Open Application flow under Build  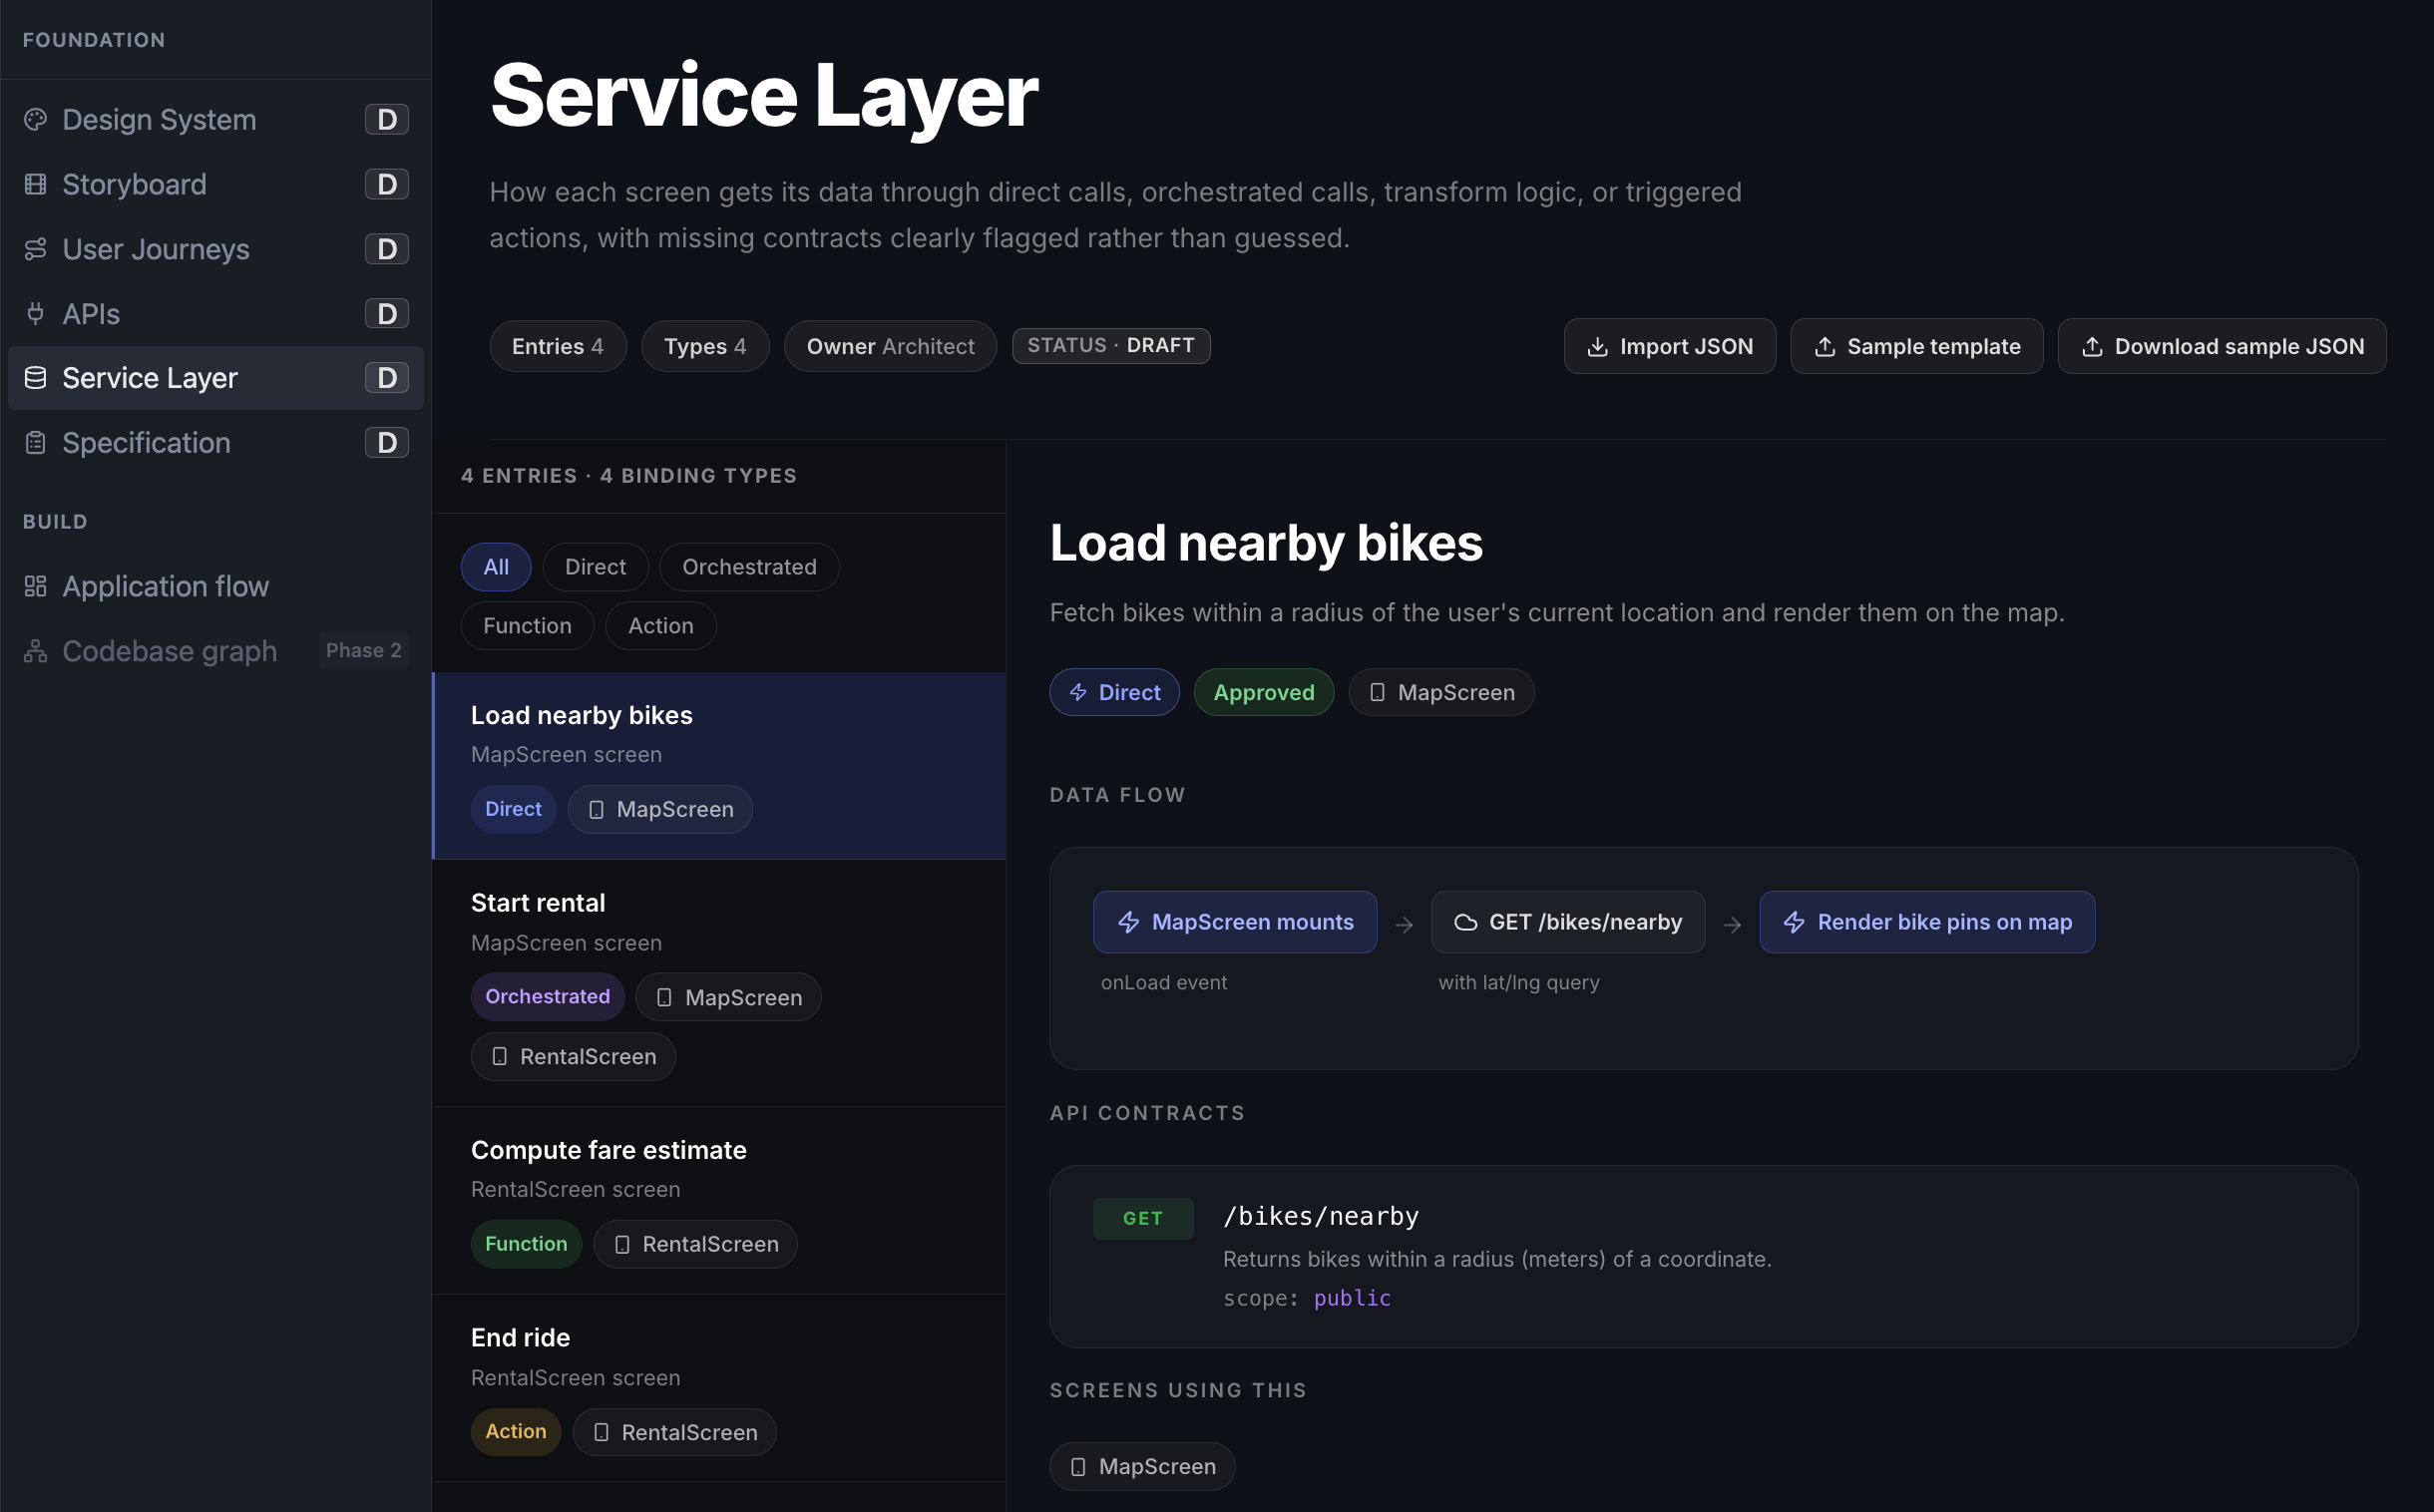pyautogui.click(x=215, y=586)
